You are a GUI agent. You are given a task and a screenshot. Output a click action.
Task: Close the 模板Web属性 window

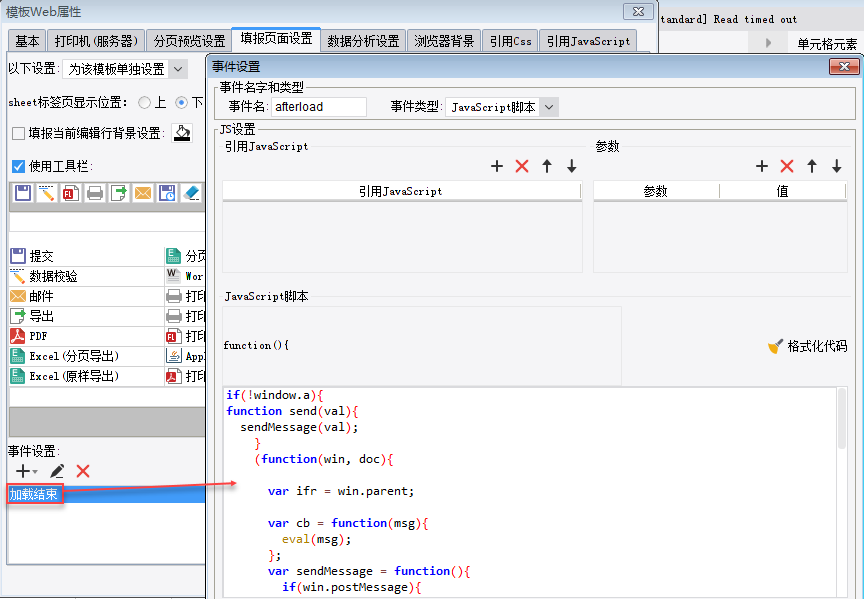pos(638,11)
